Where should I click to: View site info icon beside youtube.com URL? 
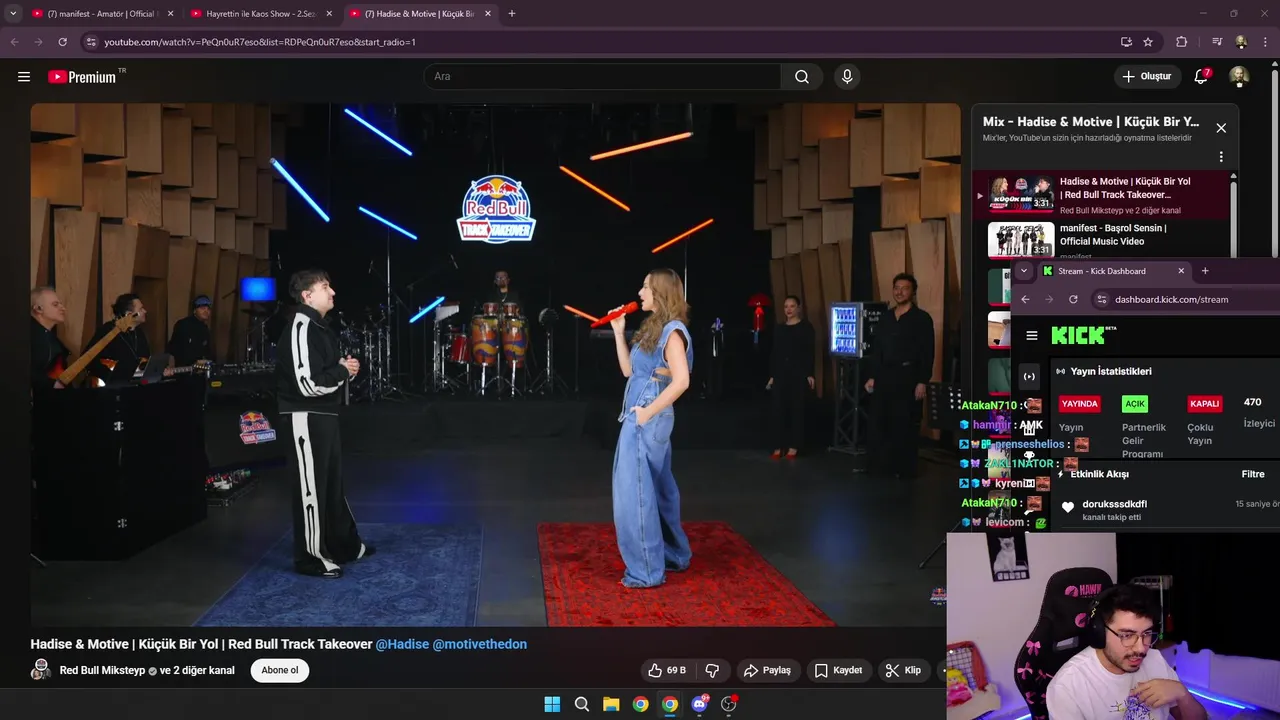coord(91,42)
